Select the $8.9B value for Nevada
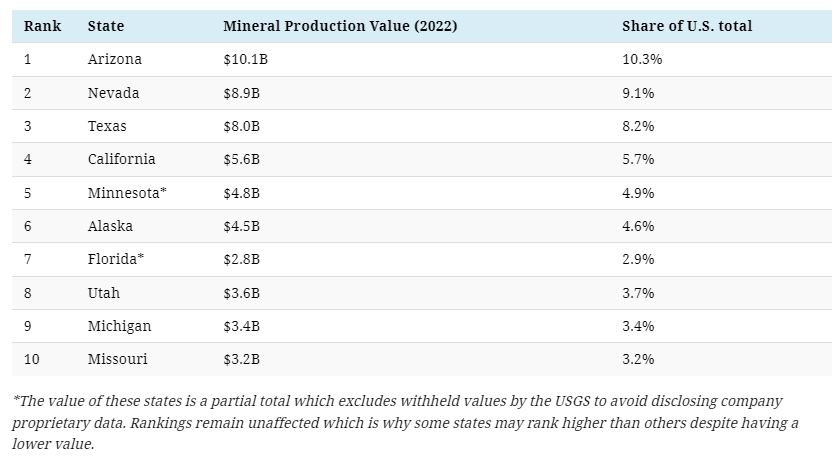The image size is (838, 460). click(242, 93)
